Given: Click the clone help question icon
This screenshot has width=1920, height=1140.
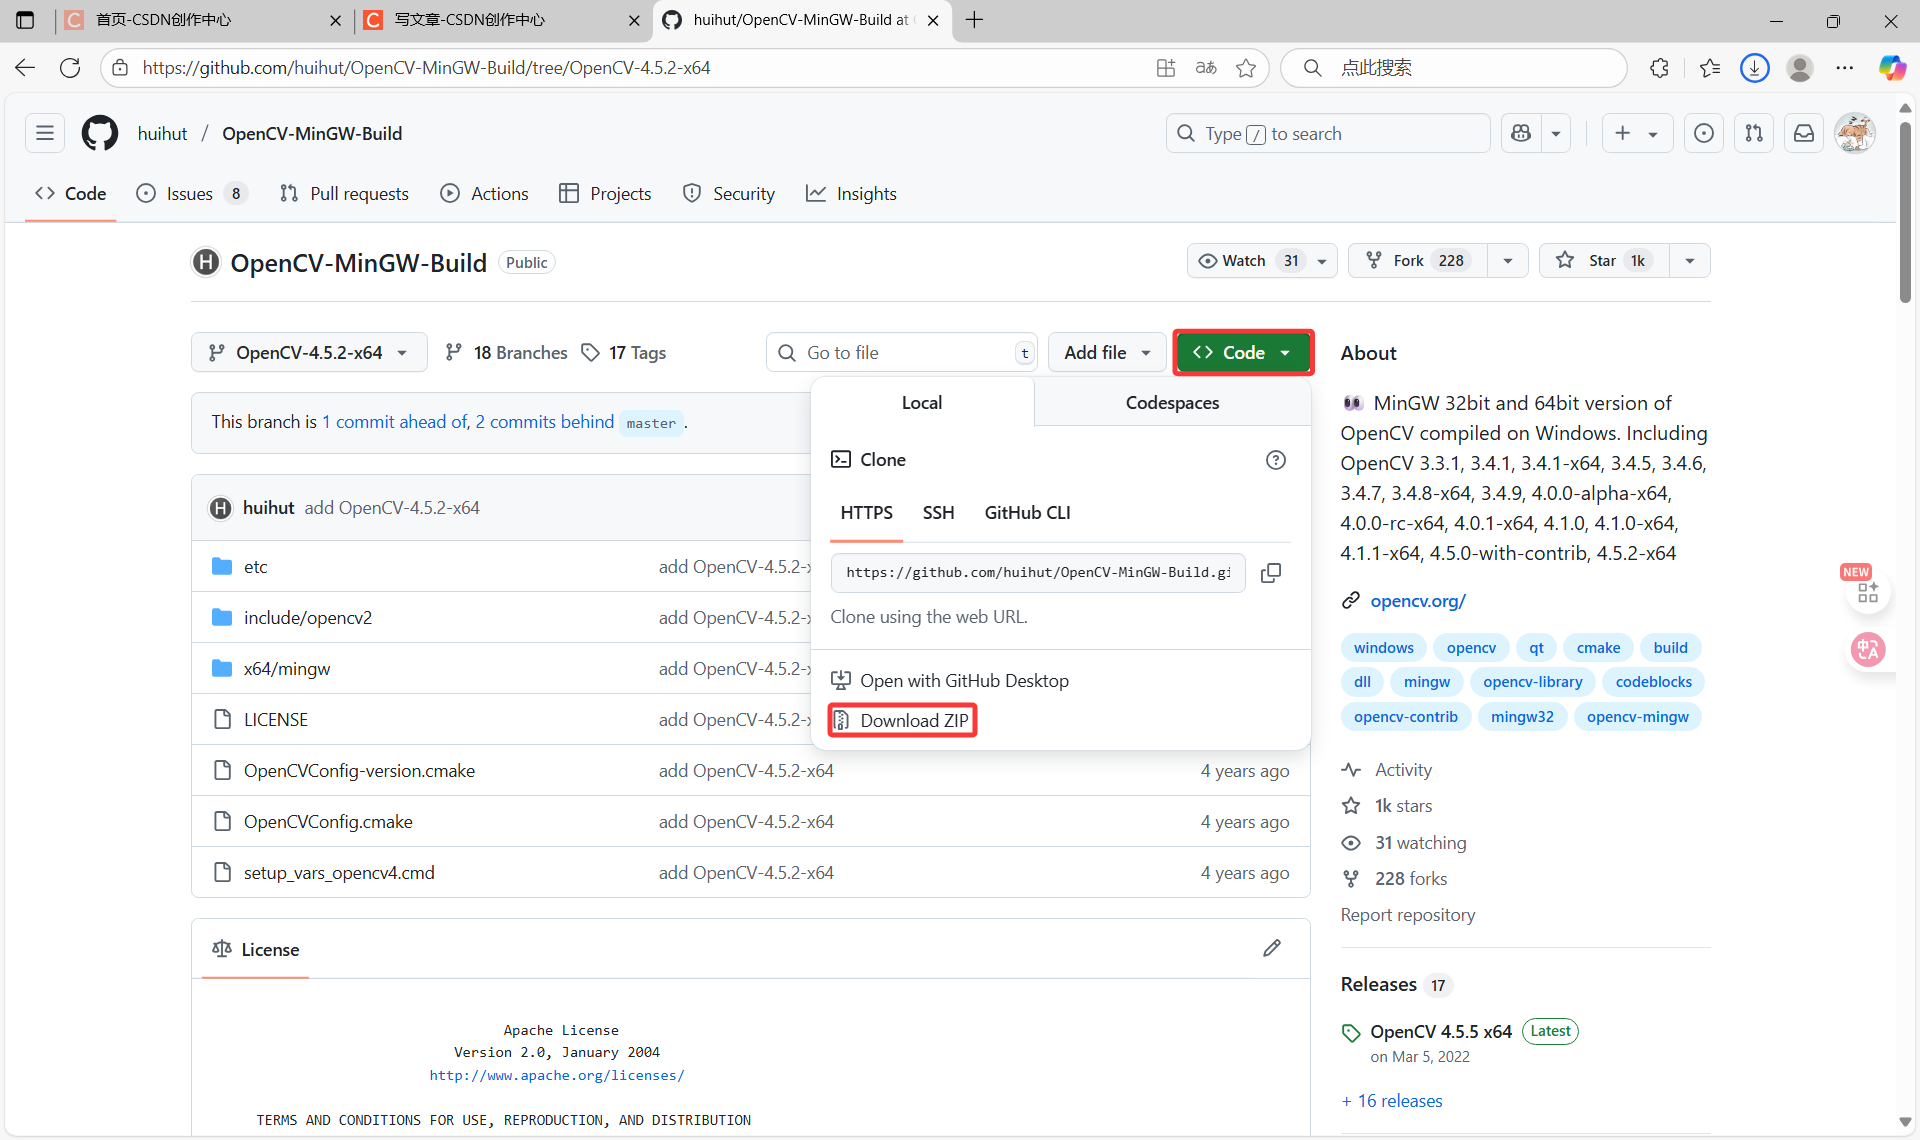Looking at the screenshot, I should pos(1275,460).
